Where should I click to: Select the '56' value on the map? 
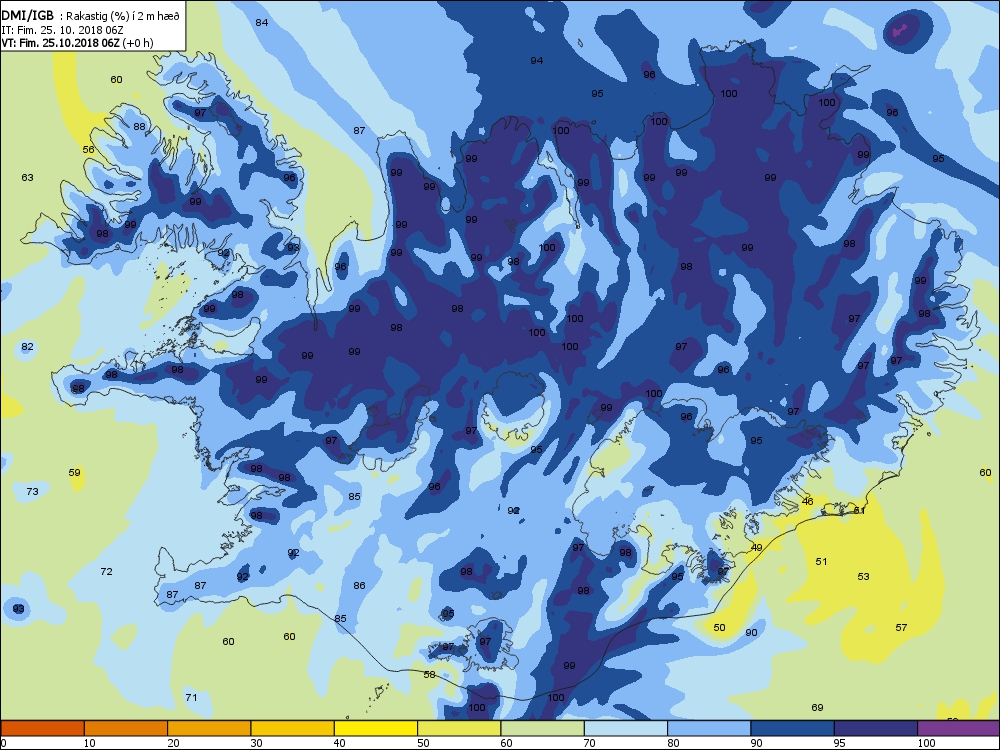(88, 150)
